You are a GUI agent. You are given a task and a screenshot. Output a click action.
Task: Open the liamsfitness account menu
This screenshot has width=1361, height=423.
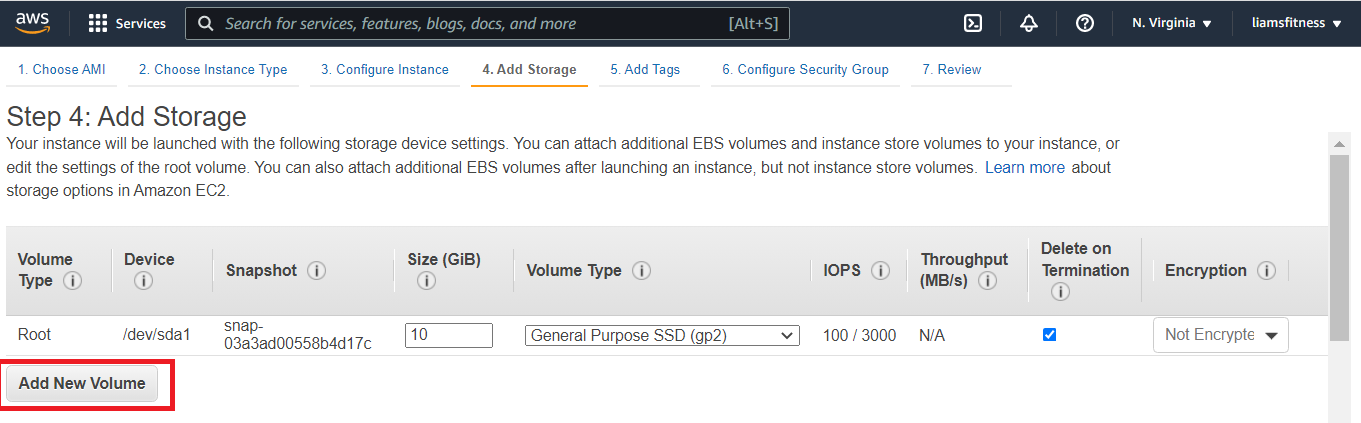(x=1296, y=23)
